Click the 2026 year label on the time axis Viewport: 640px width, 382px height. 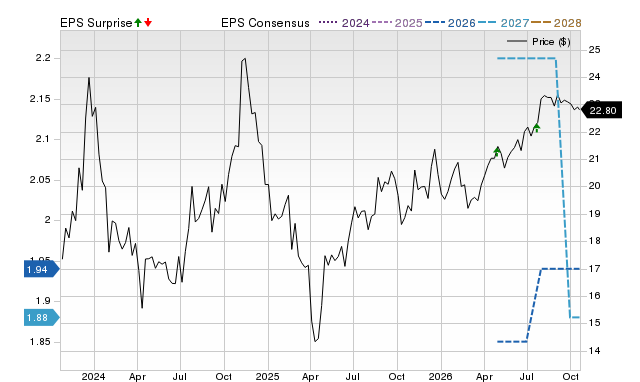click(440, 376)
